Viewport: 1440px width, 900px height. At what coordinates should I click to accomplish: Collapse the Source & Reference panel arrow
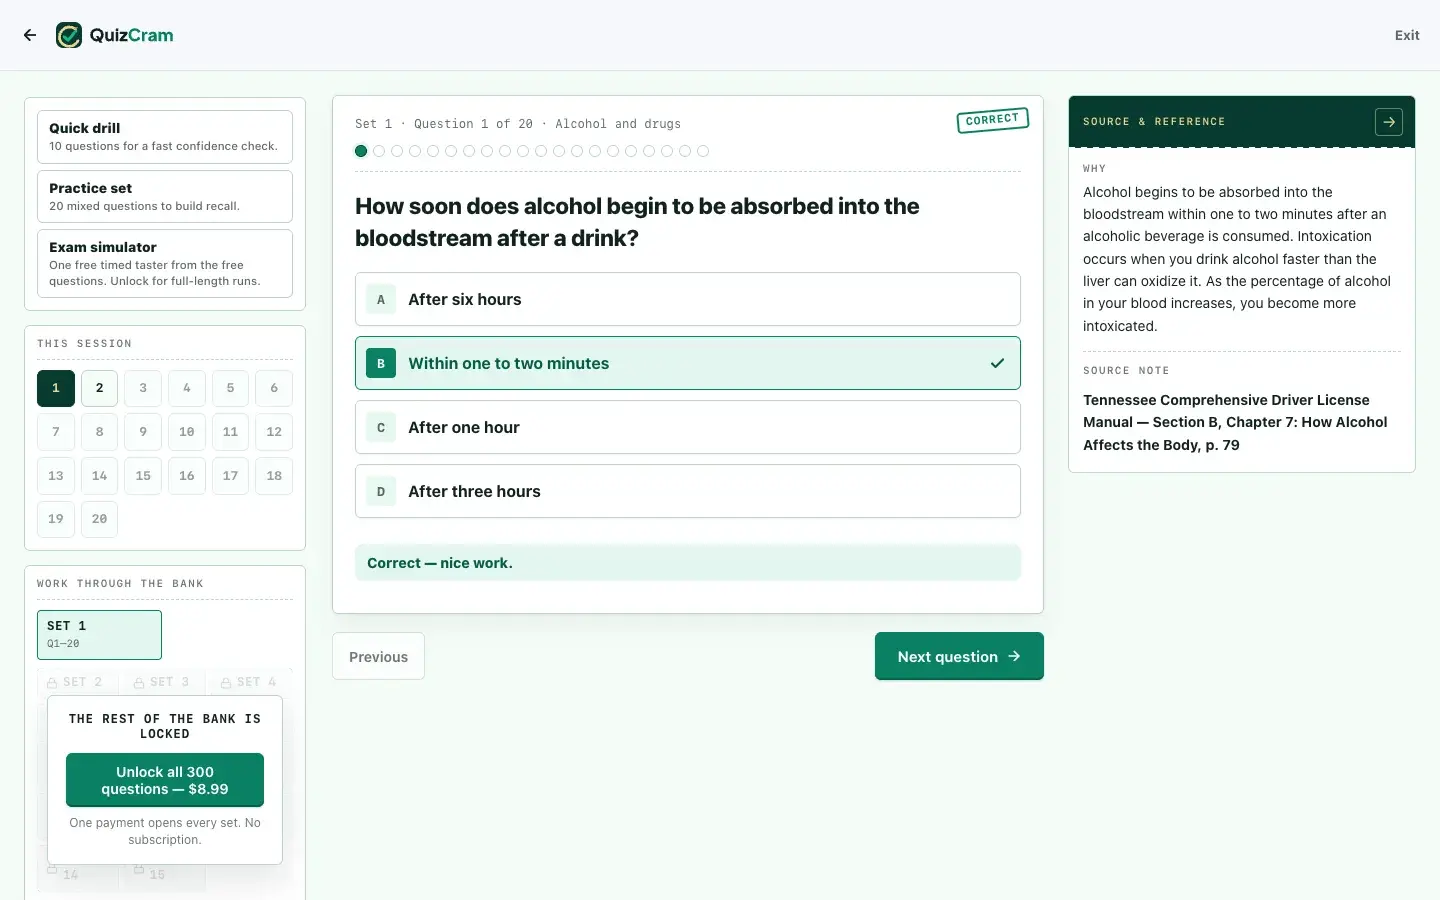(x=1389, y=122)
